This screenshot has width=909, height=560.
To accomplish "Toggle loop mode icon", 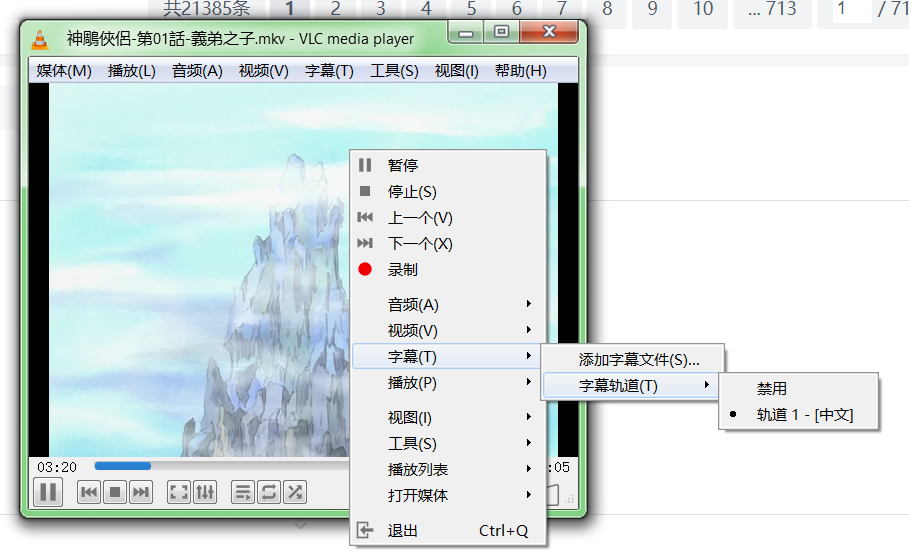I will (268, 493).
